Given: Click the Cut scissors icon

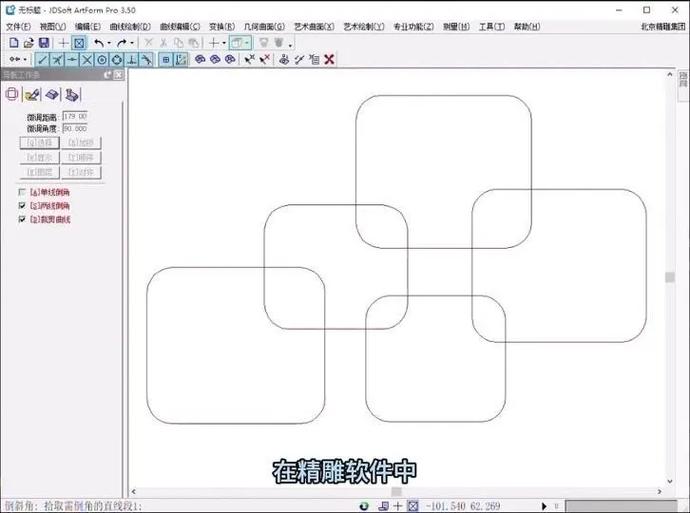Looking at the screenshot, I should pos(163,43).
